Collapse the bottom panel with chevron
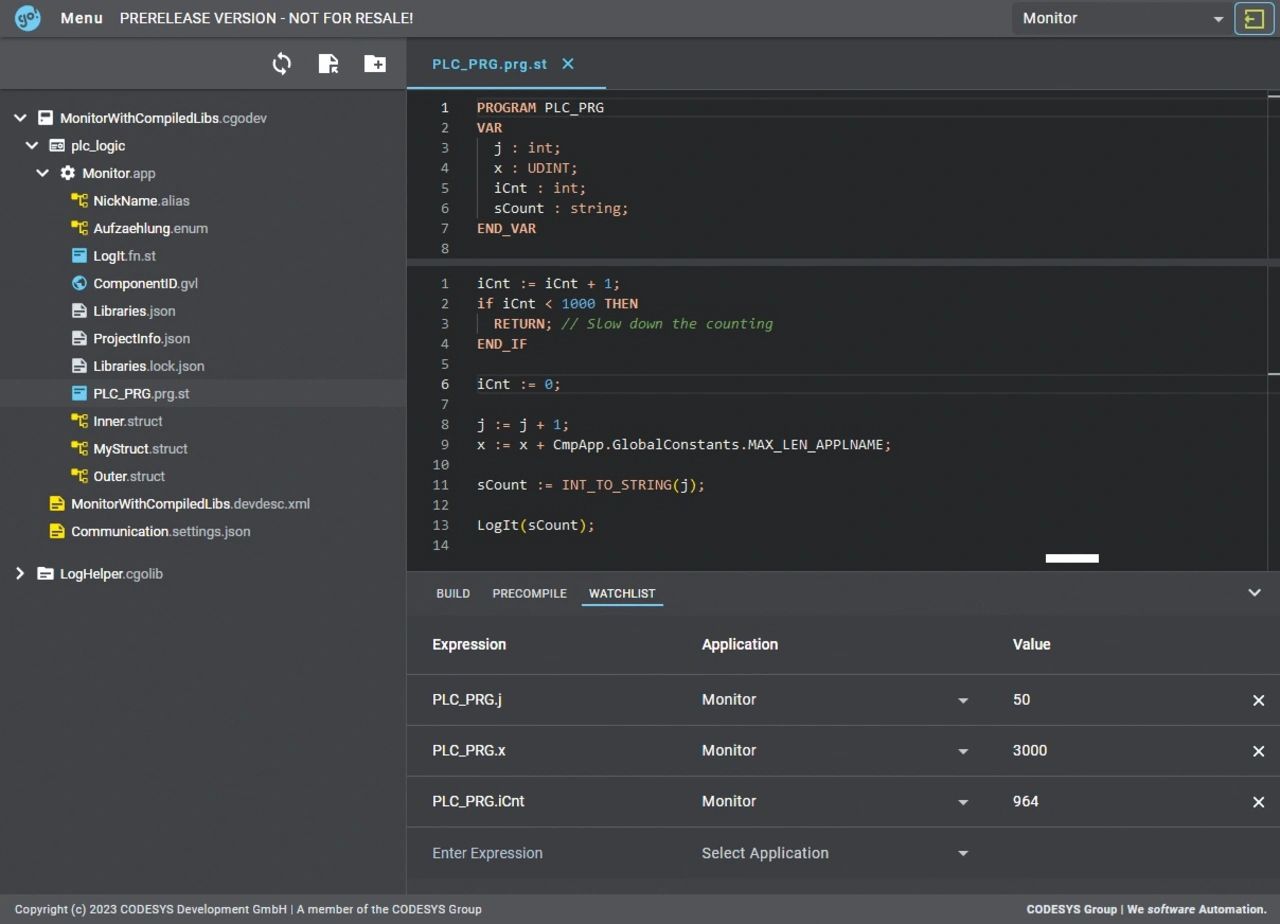1280x924 pixels. [1254, 593]
